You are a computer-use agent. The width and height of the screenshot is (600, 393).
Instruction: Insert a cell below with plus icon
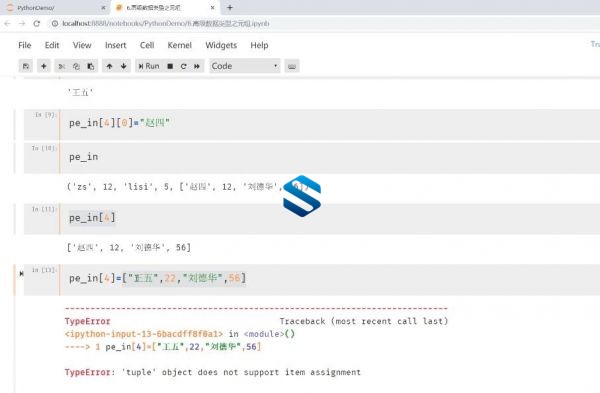[44, 66]
